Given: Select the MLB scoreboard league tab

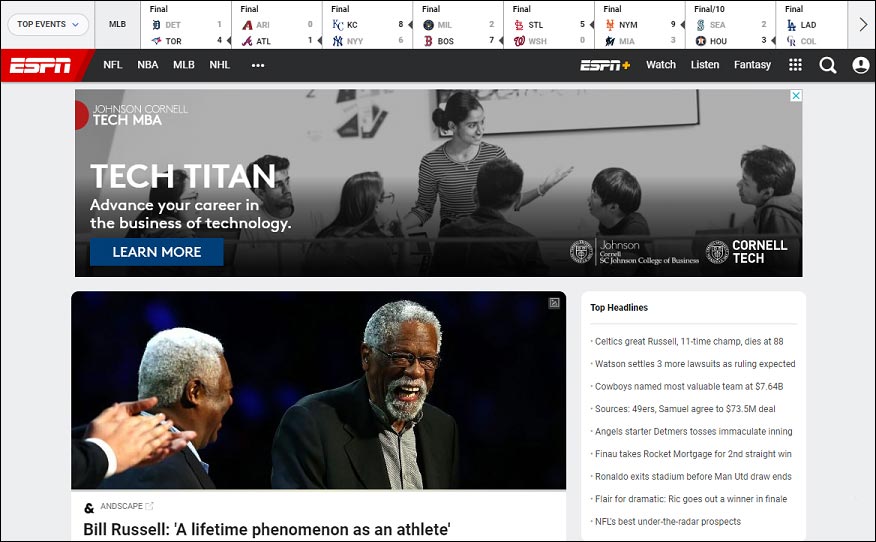Looking at the screenshot, I should coord(117,25).
